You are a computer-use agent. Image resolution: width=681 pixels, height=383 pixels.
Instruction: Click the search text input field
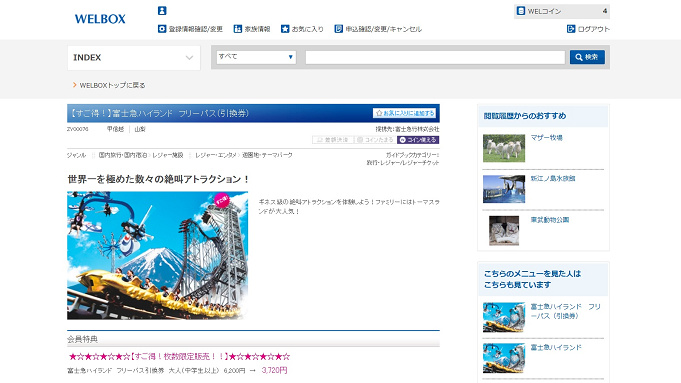click(435, 57)
